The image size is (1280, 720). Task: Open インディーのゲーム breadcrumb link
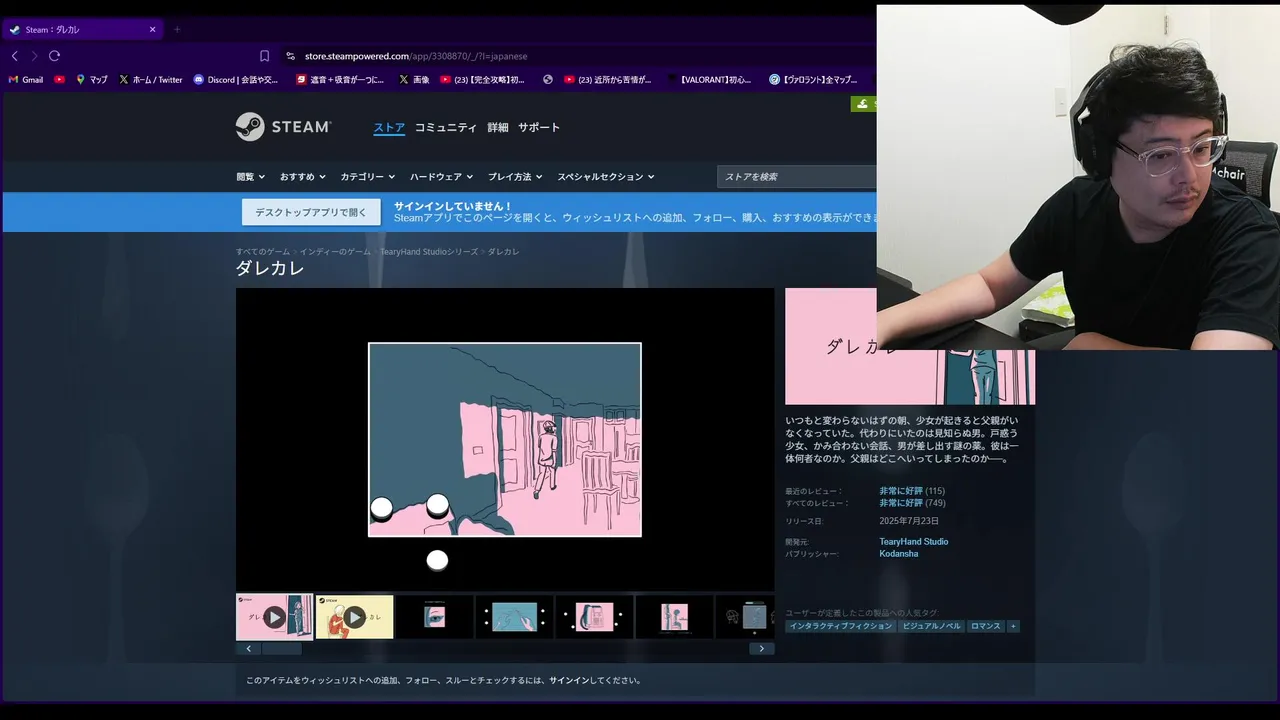(x=335, y=252)
